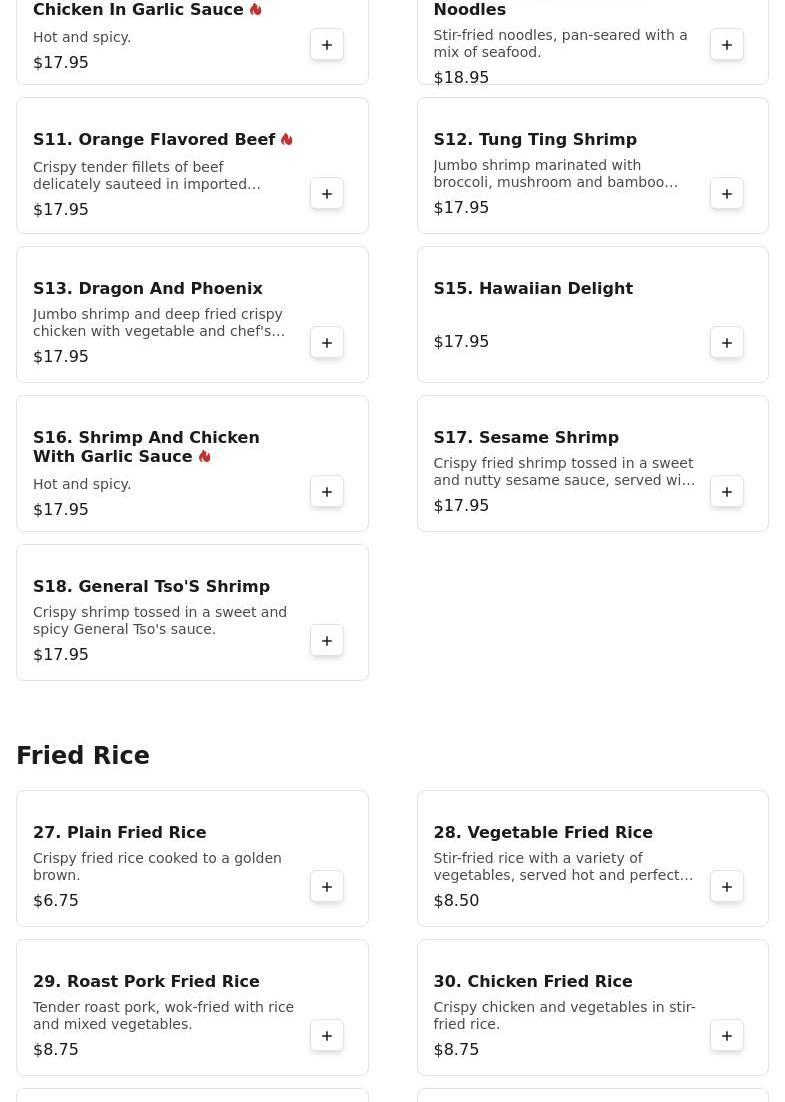
Task: Add 27 Plain Fried Rice to cart
Action: (327, 886)
